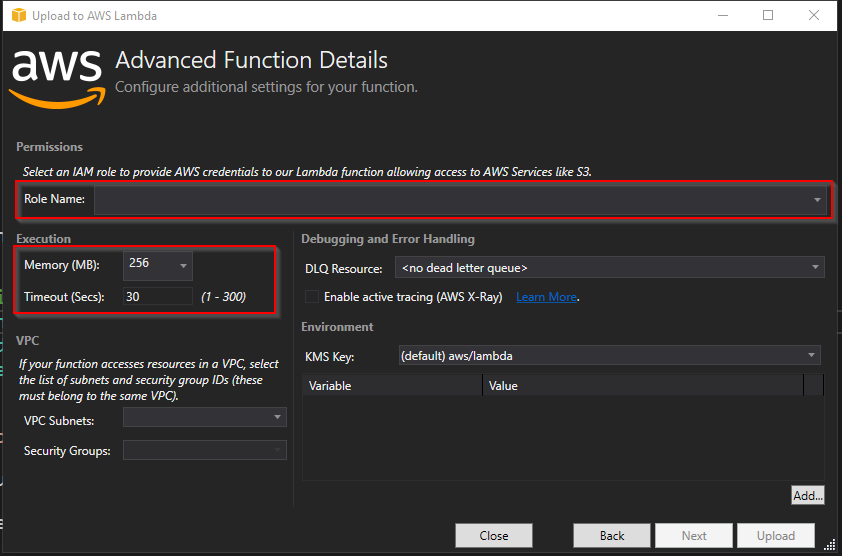Click the Next button
This screenshot has width=842, height=556.
click(694, 536)
